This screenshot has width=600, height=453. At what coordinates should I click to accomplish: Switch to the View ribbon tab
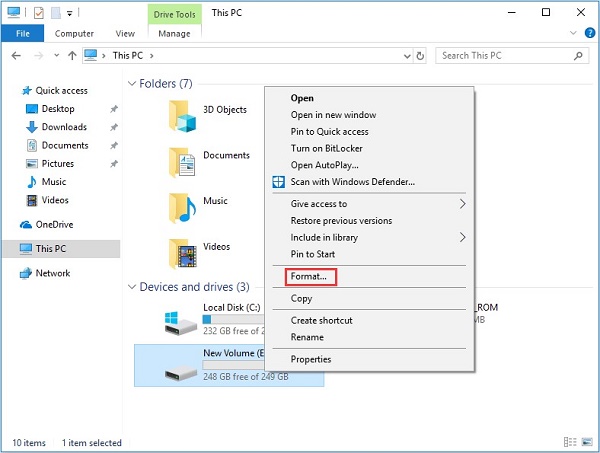(x=125, y=33)
